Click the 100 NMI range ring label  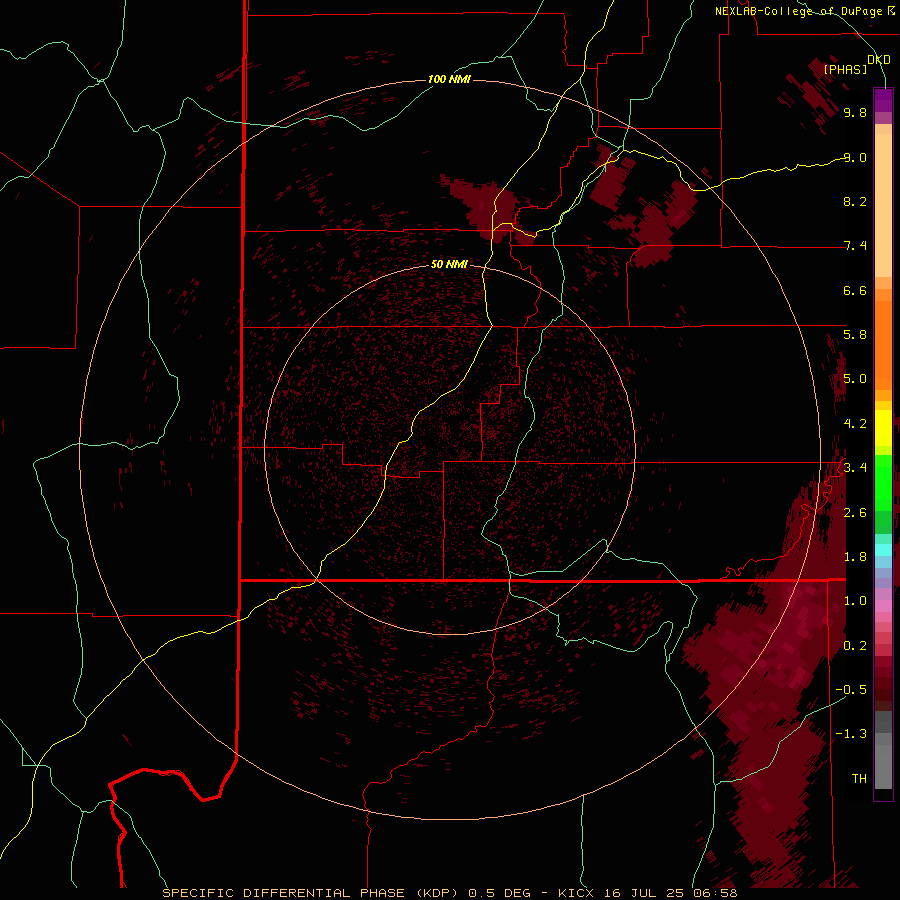[x=449, y=79]
